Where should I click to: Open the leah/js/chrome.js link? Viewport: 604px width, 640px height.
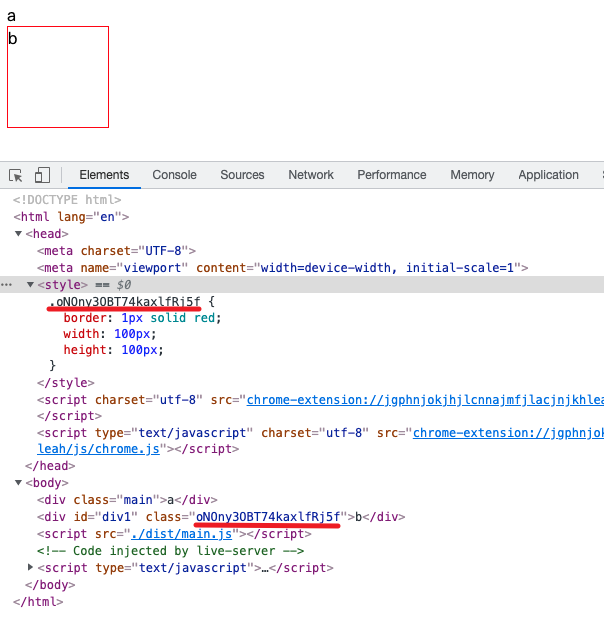[x=98, y=449]
